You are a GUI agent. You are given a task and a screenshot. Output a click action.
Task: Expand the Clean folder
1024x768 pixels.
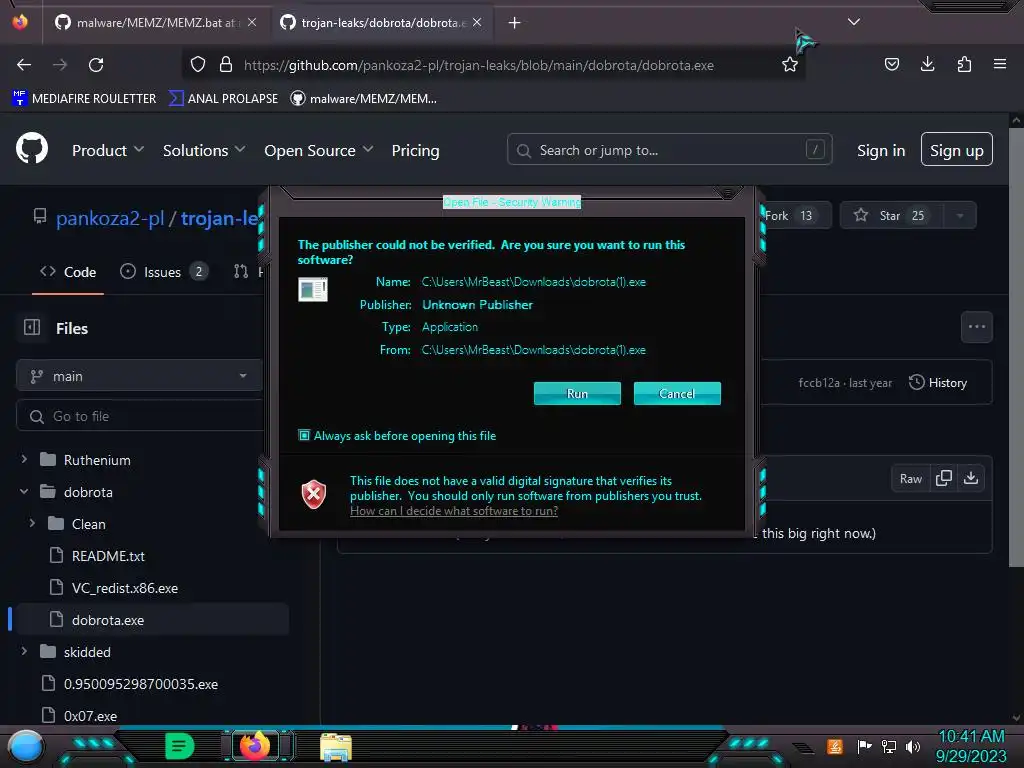[x=32, y=523]
